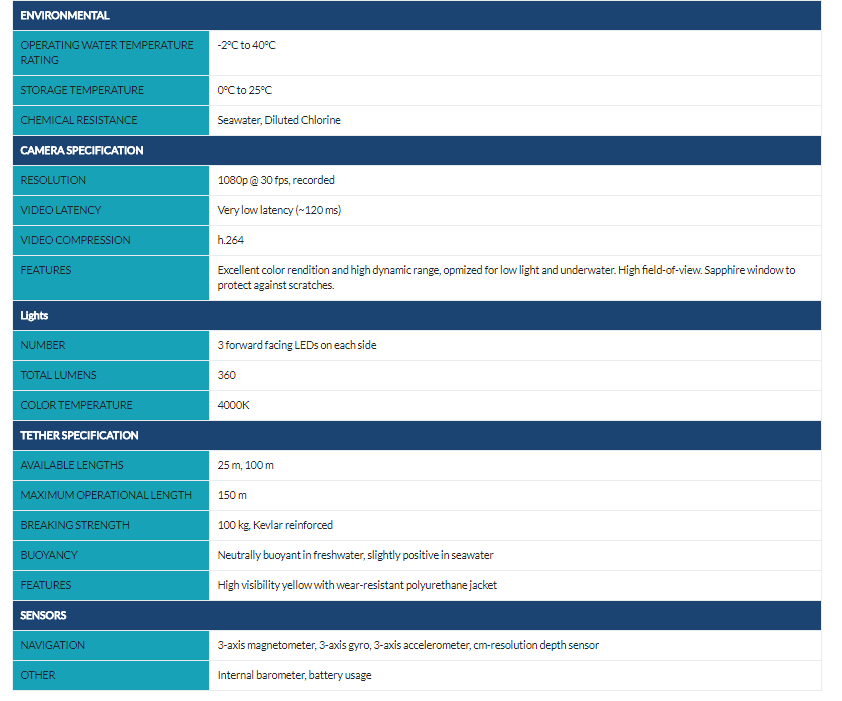Select the OTHER label cell
This screenshot has height=701, width=842.
(x=111, y=675)
